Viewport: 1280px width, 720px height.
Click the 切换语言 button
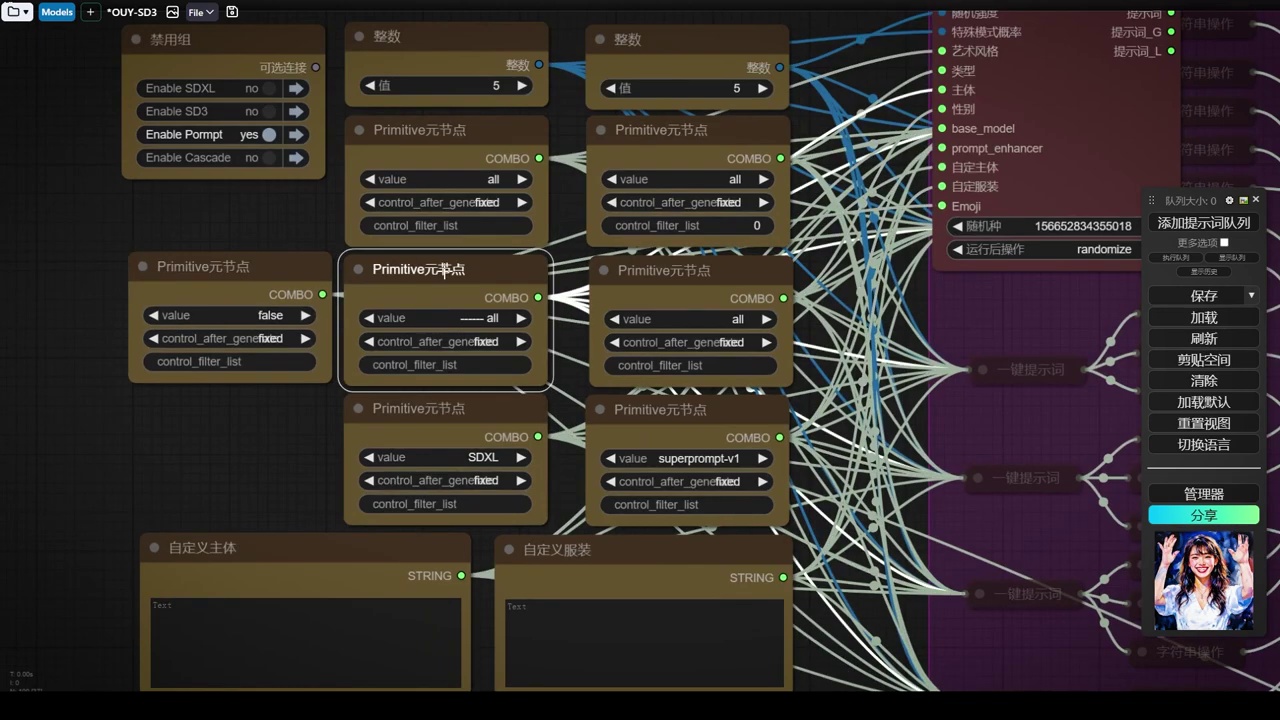[x=1204, y=444]
